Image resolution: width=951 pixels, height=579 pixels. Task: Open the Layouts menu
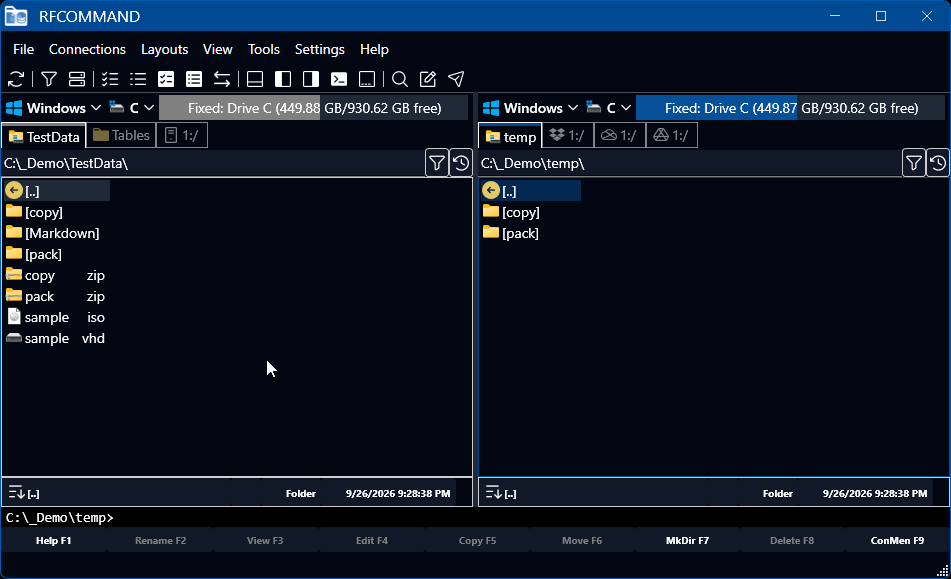(x=164, y=49)
